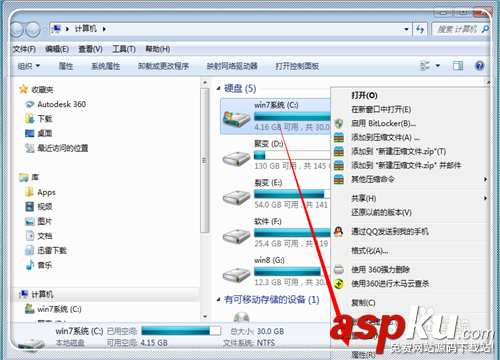Click the 聚变 (D:) drive icon
The width and height of the screenshot is (500, 360).
(236, 159)
